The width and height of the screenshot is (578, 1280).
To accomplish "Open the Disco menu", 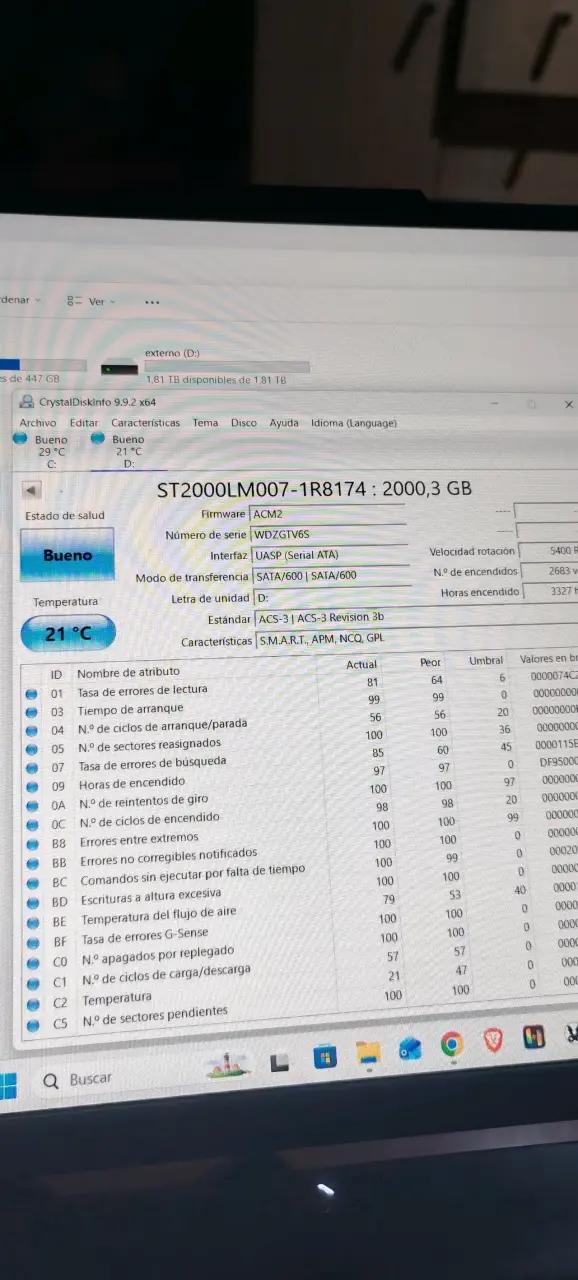I will point(244,423).
